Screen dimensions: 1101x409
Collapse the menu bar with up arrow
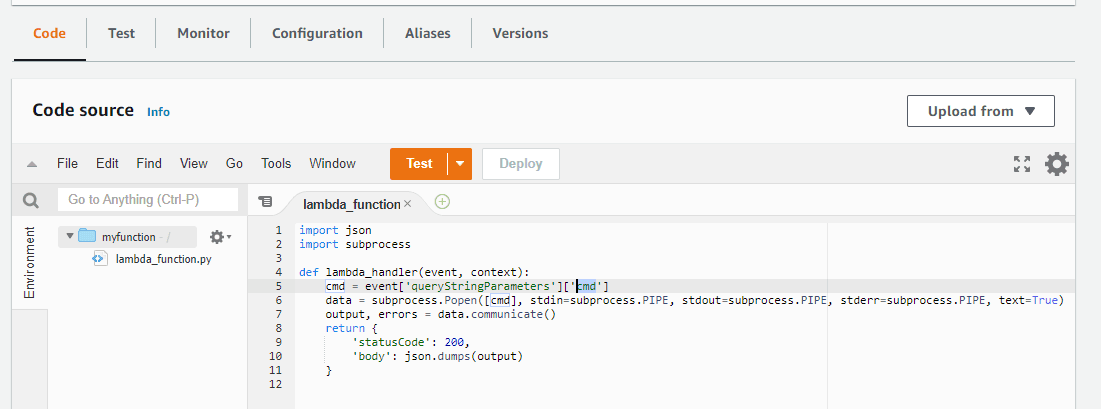point(32,164)
